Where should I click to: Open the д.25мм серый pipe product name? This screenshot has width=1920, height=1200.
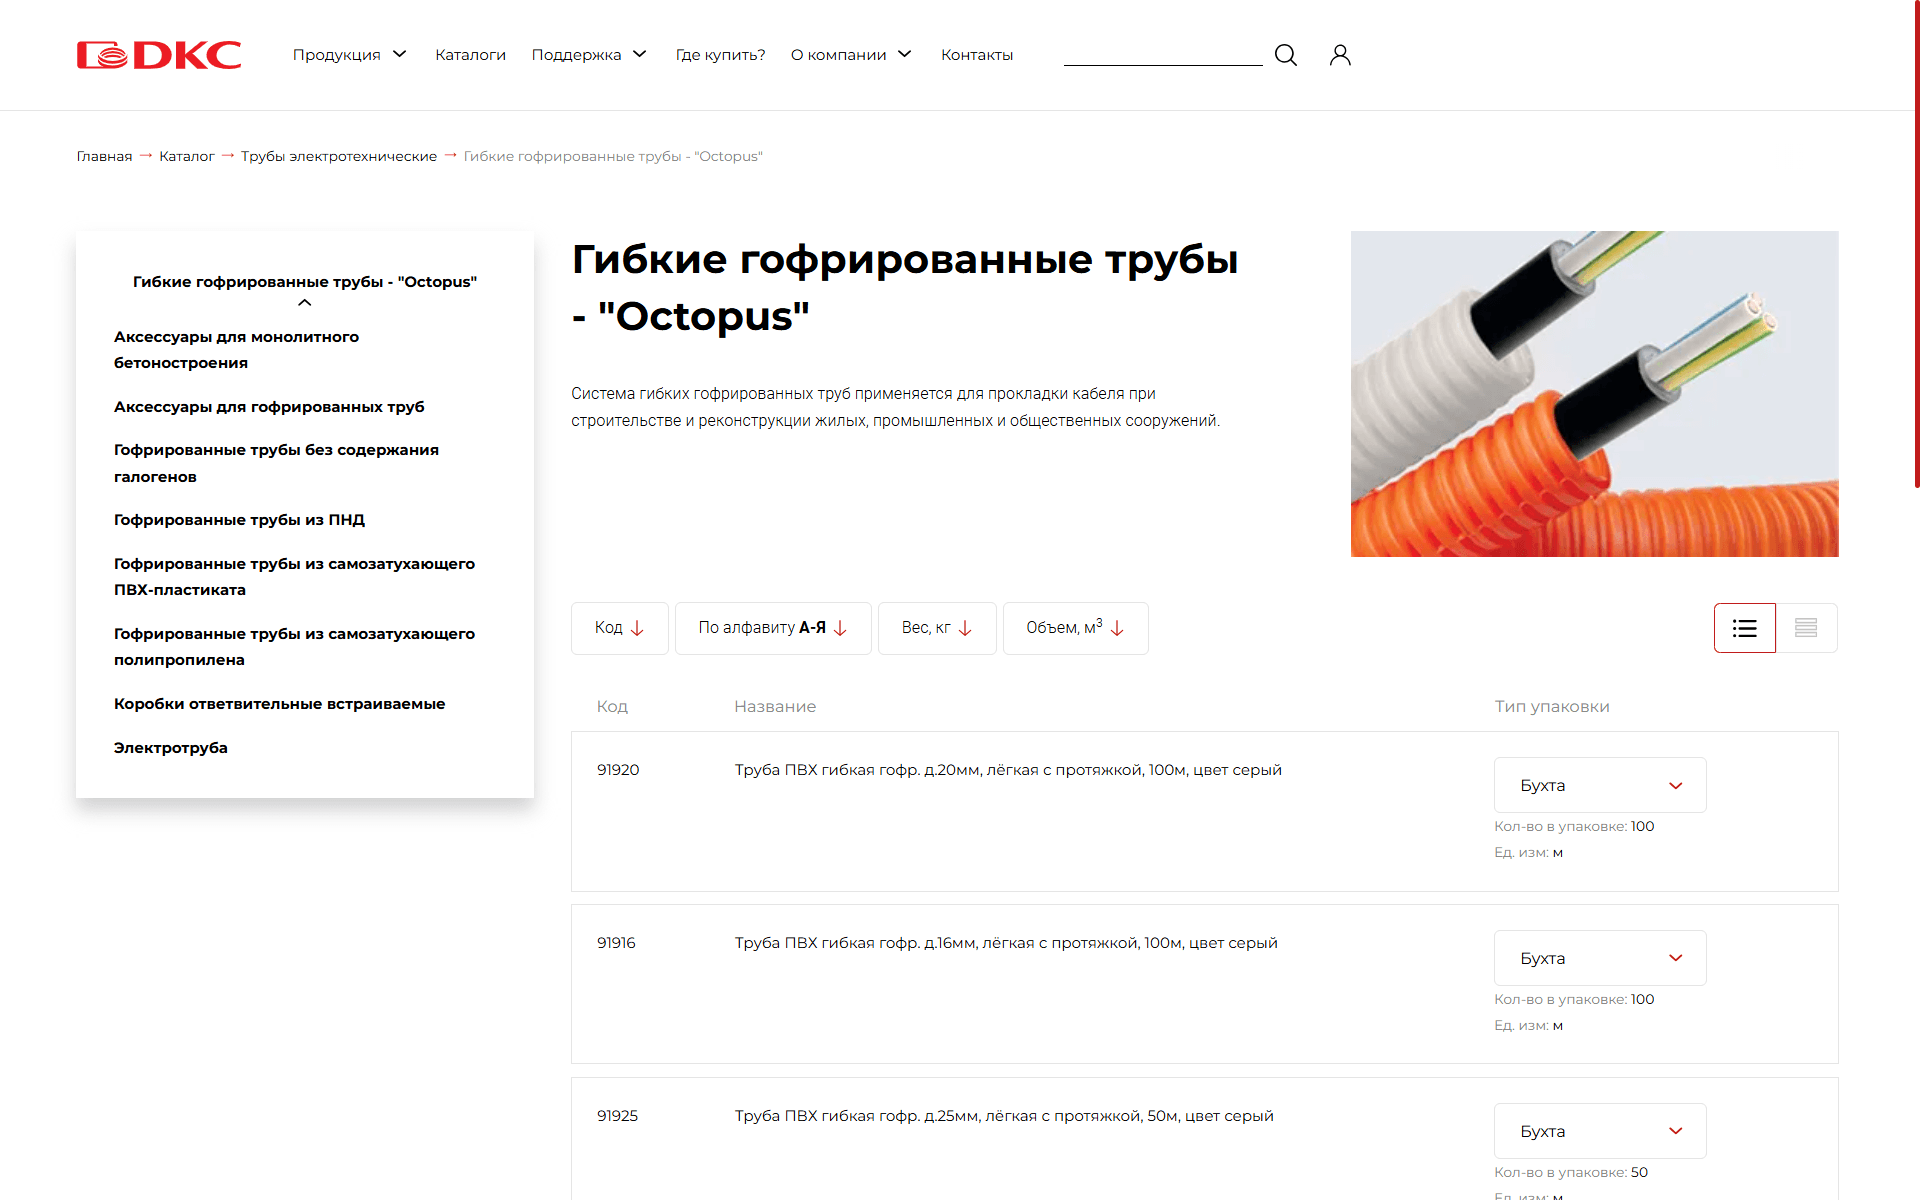pos(1004,1116)
